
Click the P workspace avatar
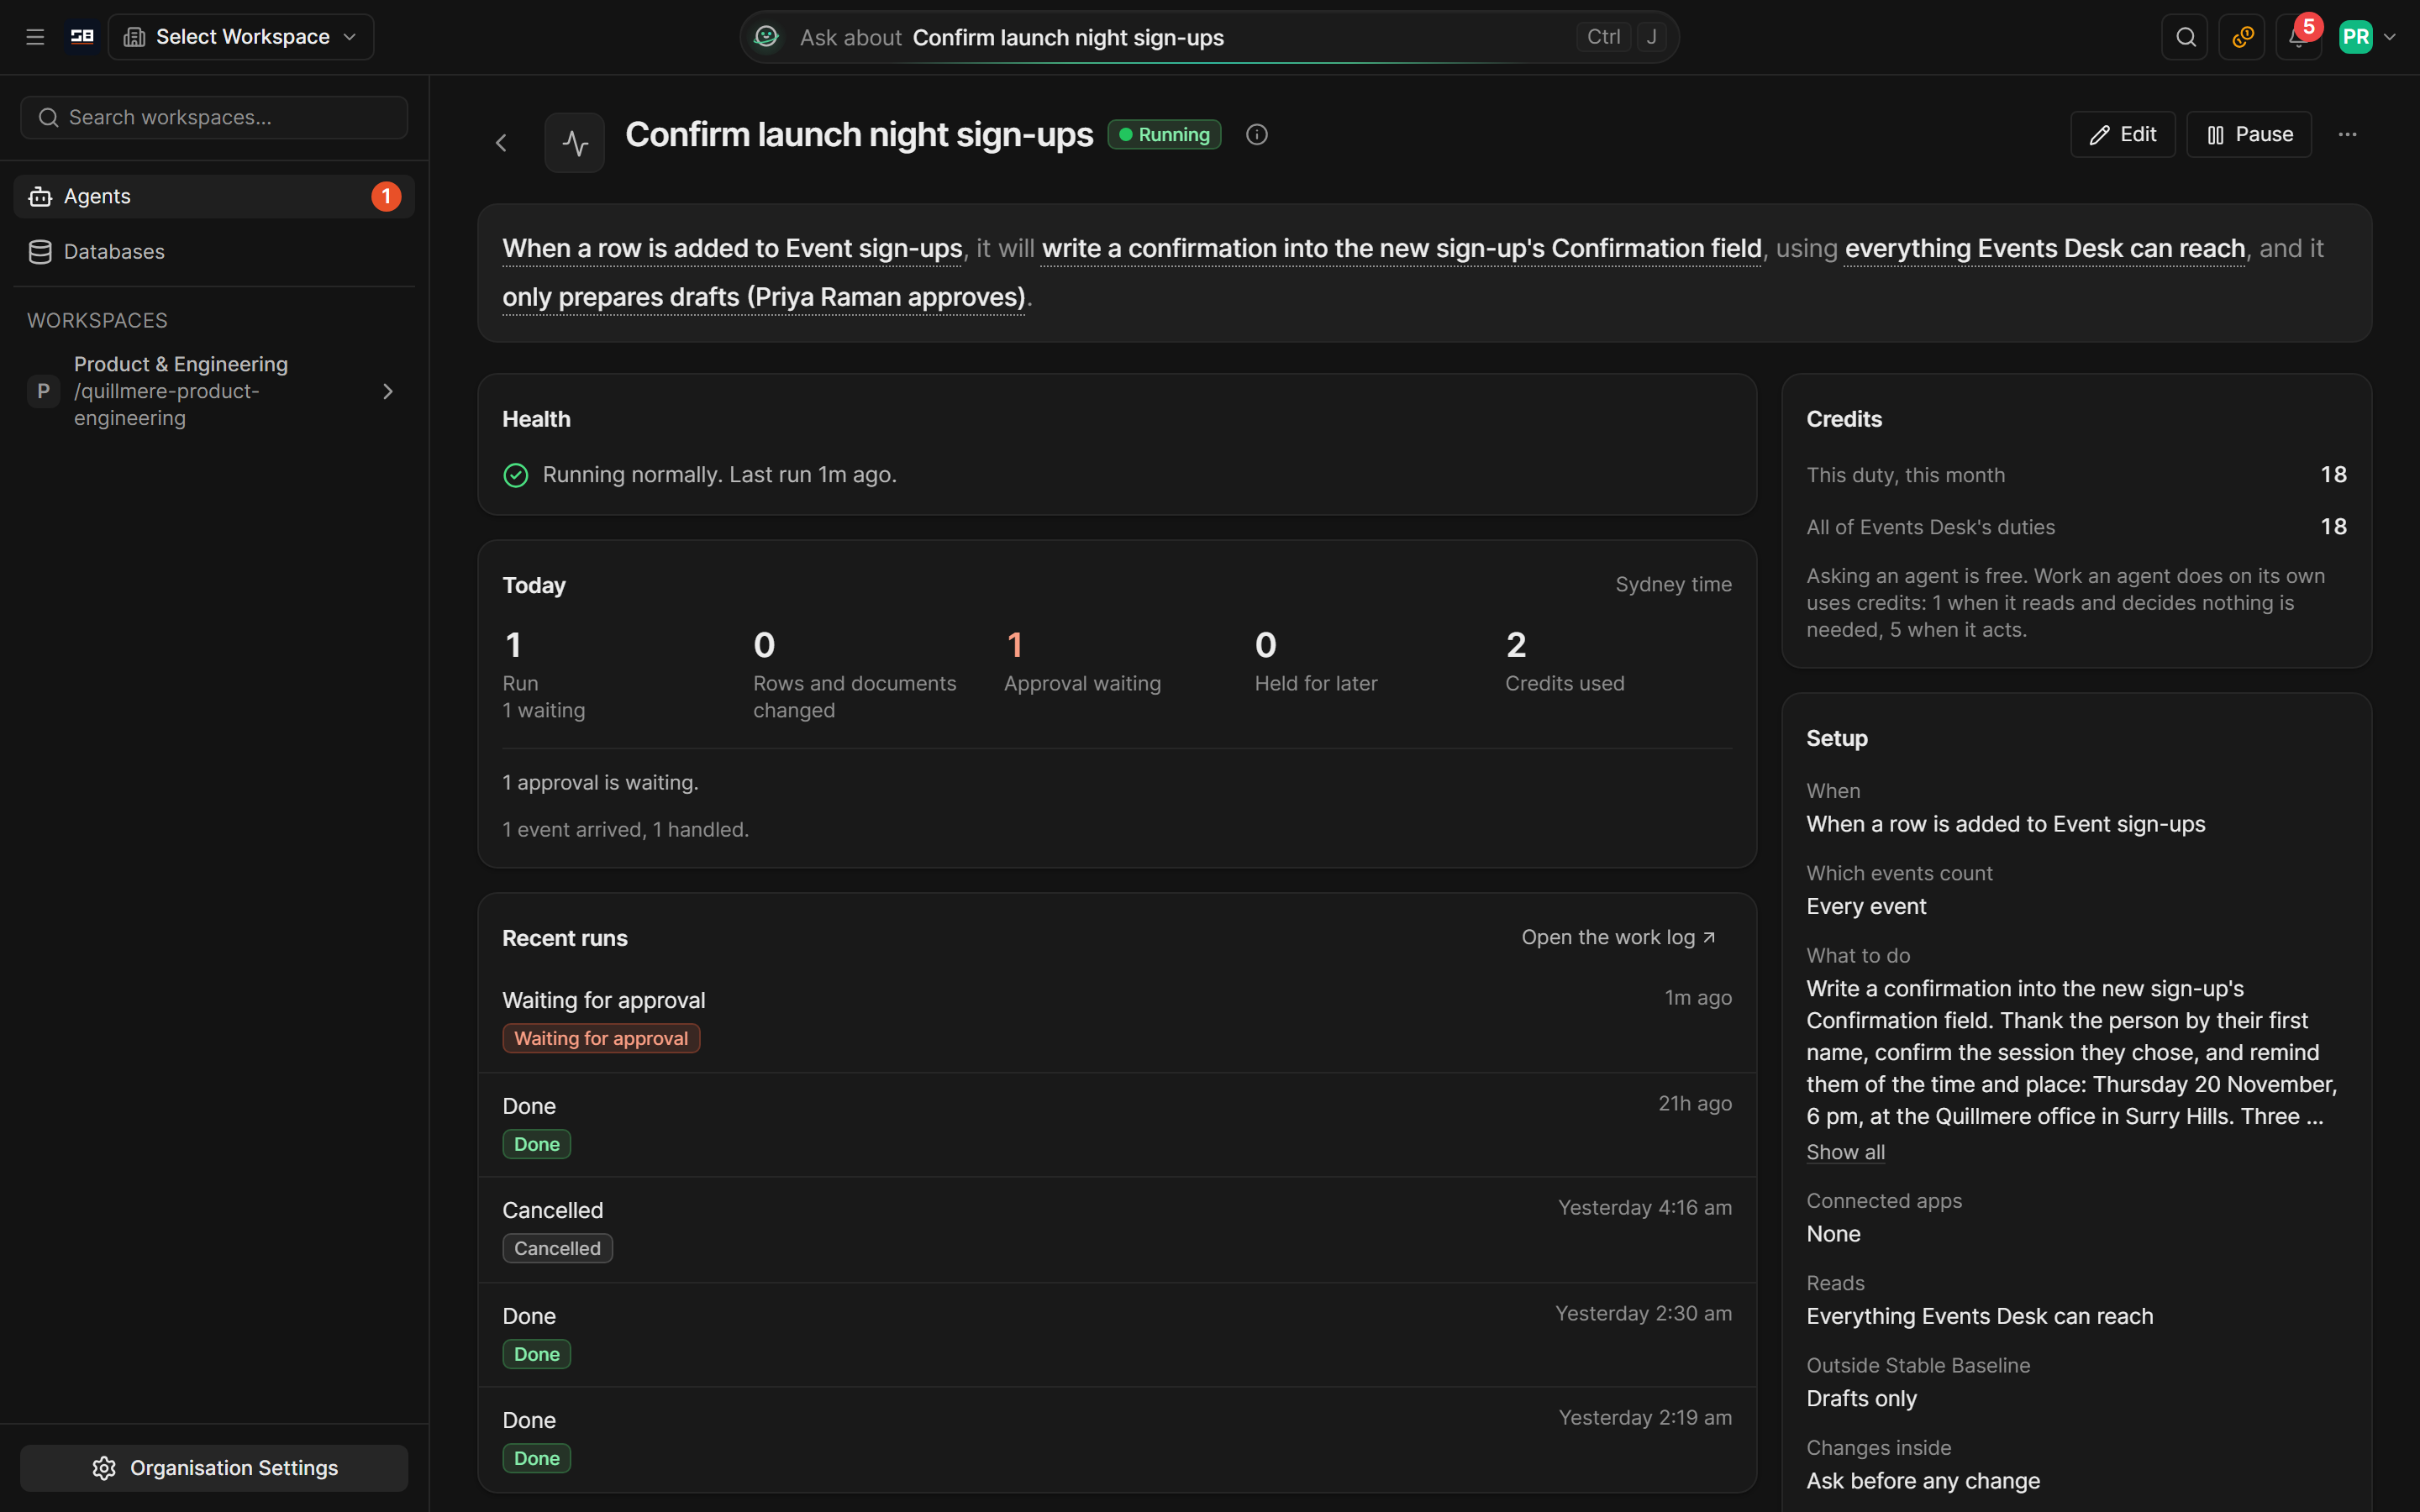pos(43,391)
